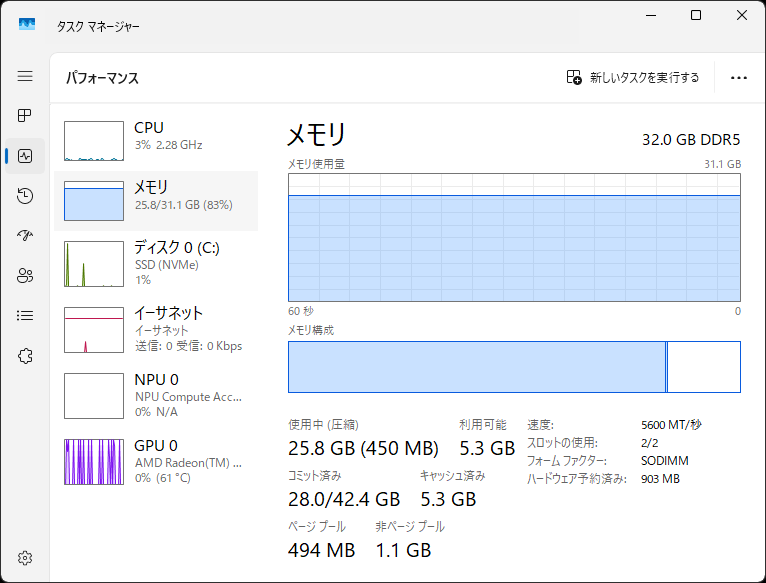766x583 pixels.
Task: Click the disk activity mini graph thumbnail
Action: click(94, 264)
